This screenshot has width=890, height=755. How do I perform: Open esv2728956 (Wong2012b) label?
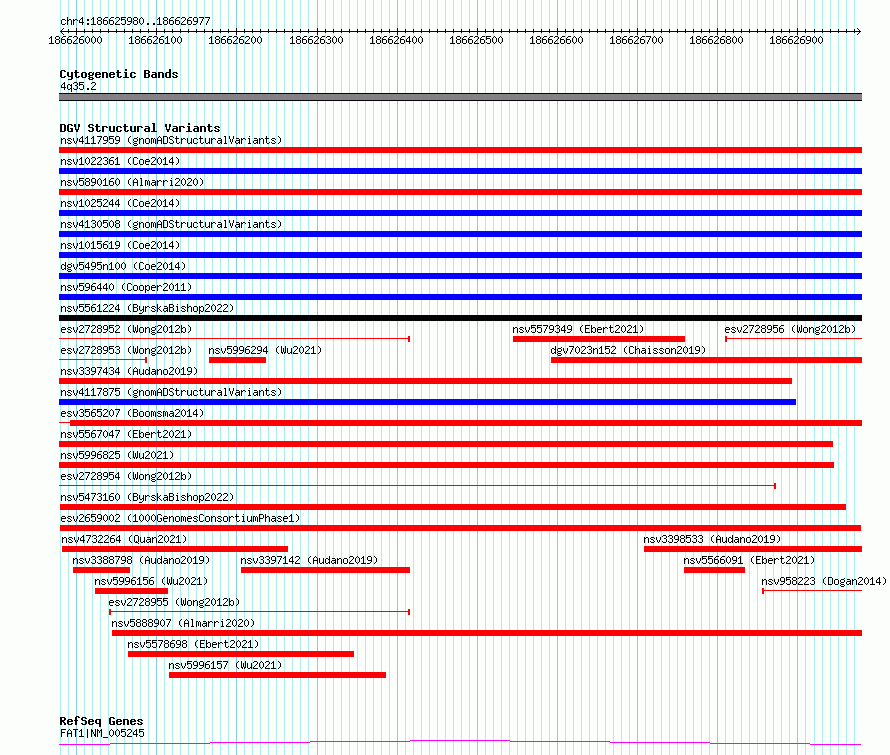(x=790, y=329)
